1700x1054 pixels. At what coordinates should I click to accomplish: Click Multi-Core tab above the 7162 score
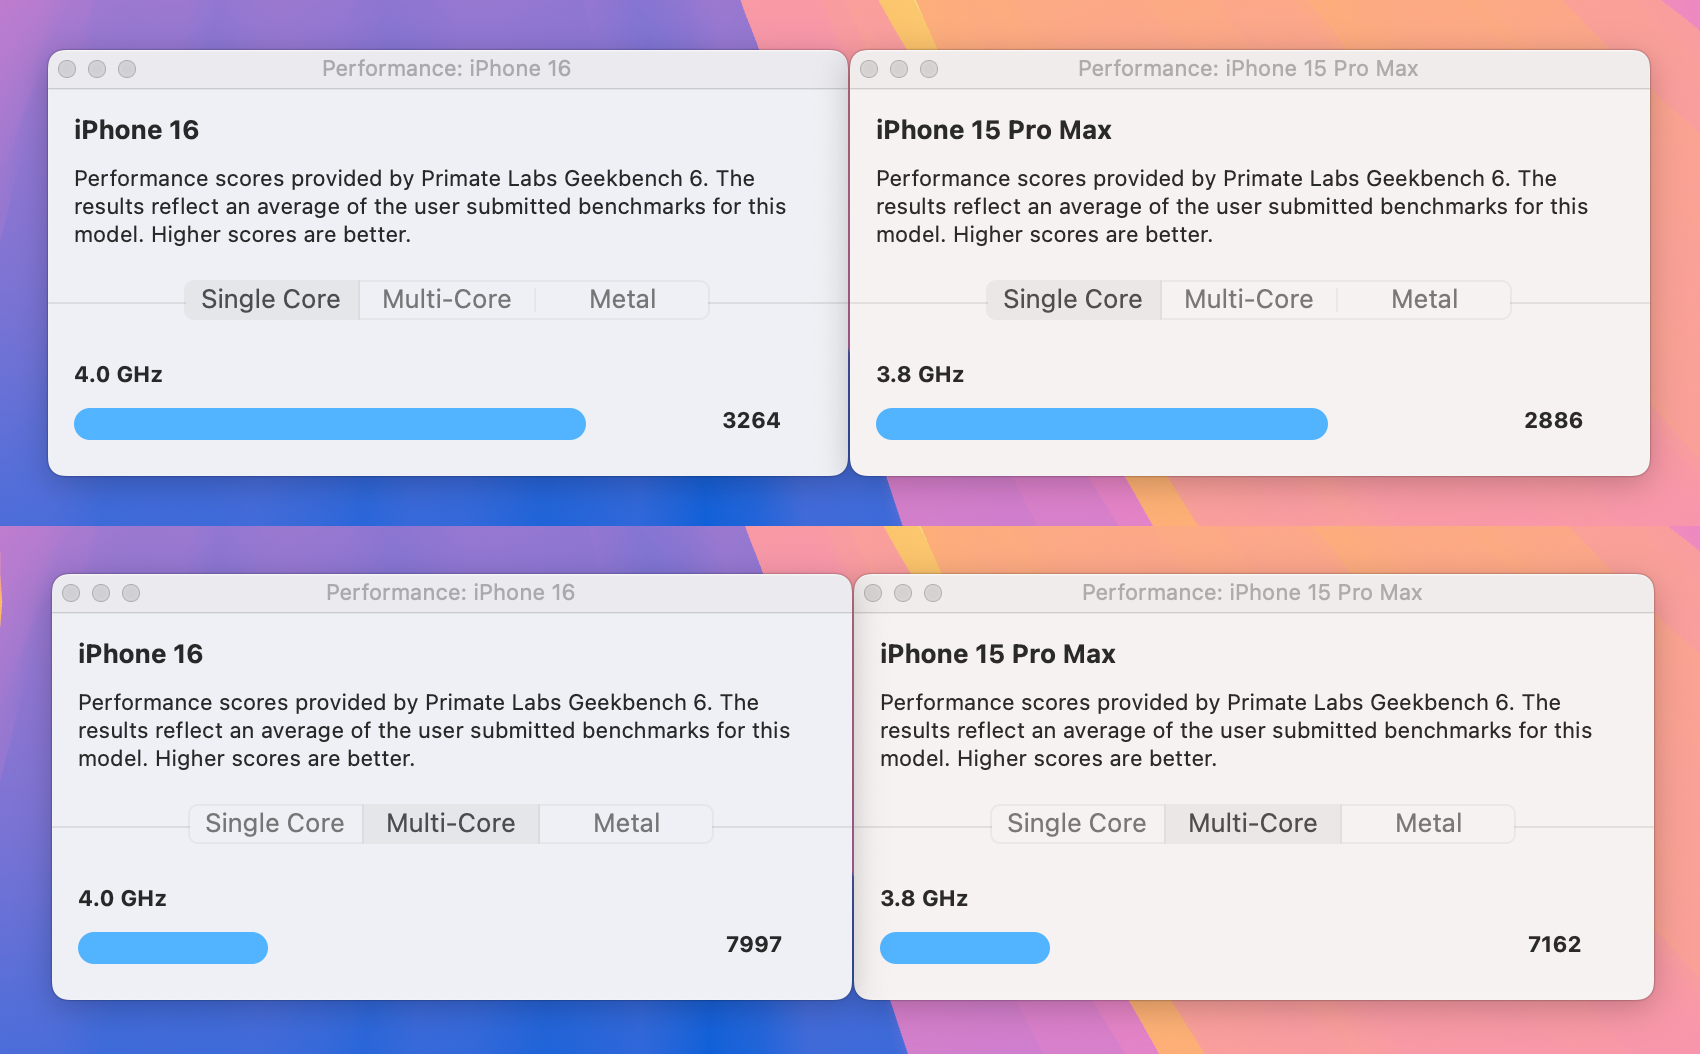(1252, 824)
